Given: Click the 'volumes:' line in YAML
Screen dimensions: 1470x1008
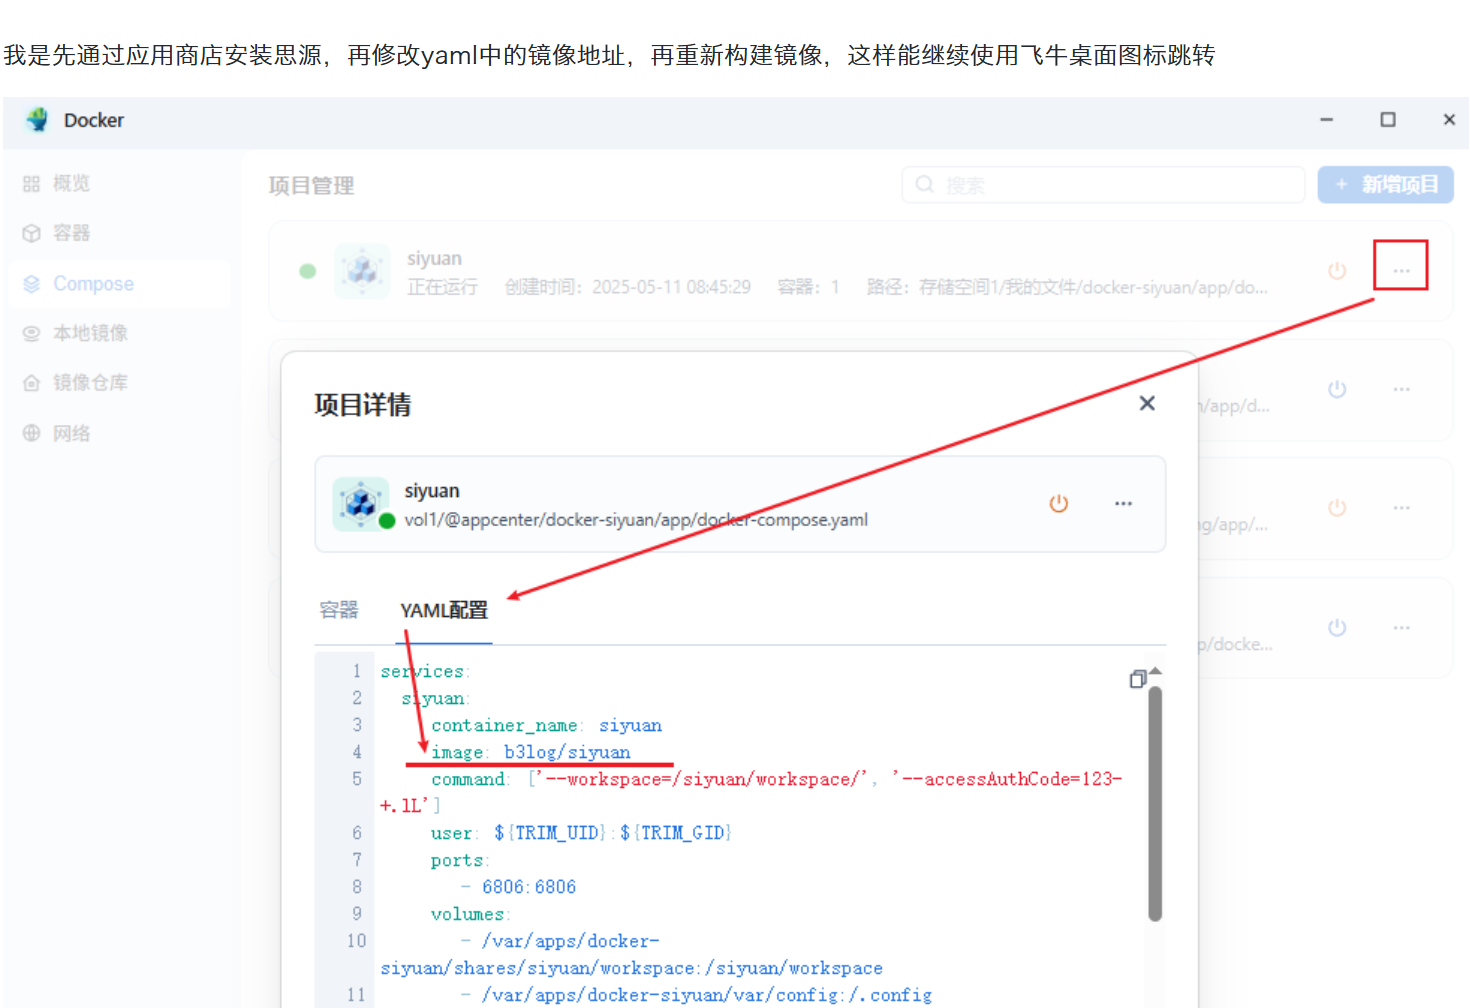Looking at the screenshot, I should (471, 914).
